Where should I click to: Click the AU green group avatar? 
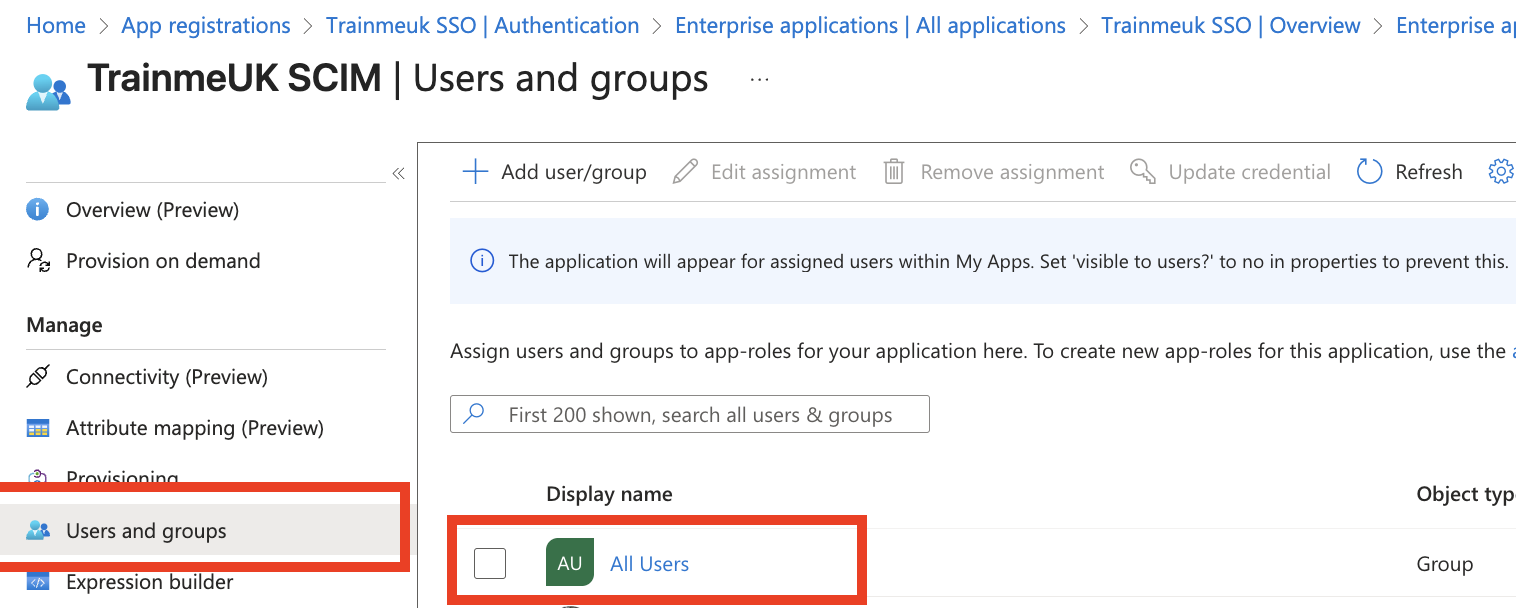[x=569, y=563]
